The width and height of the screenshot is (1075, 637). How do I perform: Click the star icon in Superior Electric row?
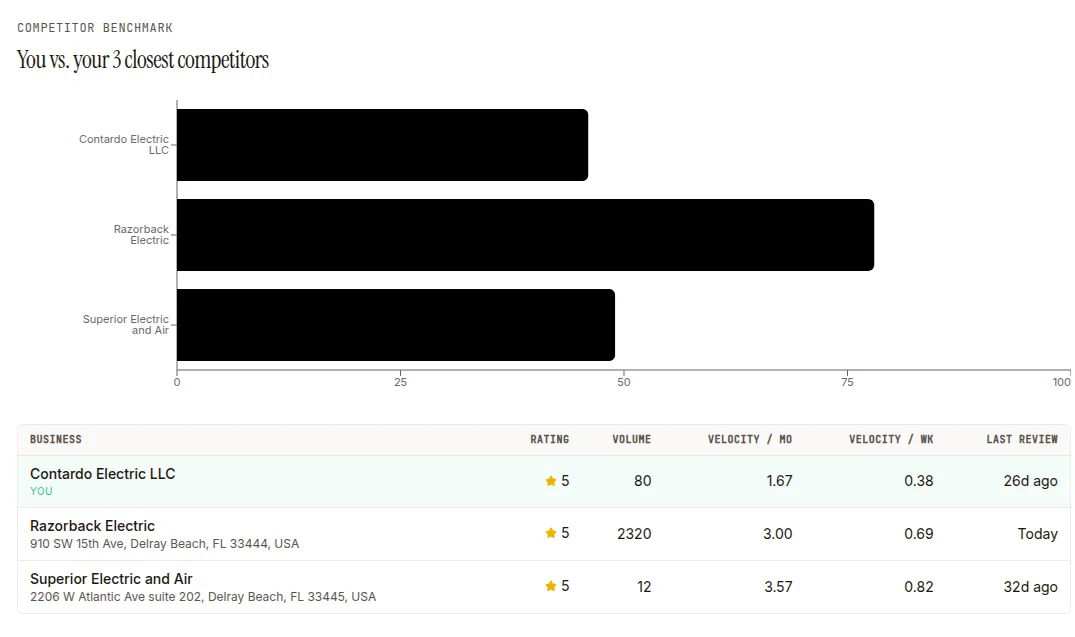pos(551,586)
